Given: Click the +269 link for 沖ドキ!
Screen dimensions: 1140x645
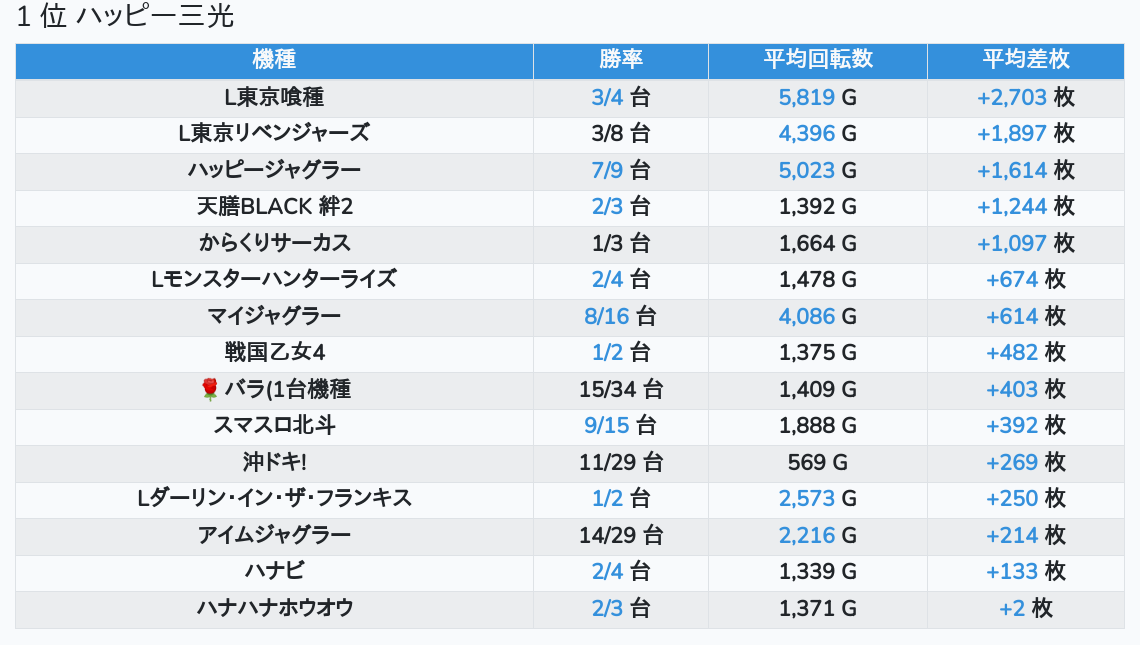Looking at the screenshot, I should 1012,462.
